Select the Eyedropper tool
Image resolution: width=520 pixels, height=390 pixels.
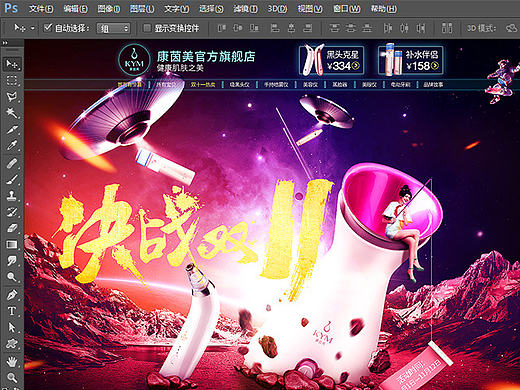coord(12,145)
